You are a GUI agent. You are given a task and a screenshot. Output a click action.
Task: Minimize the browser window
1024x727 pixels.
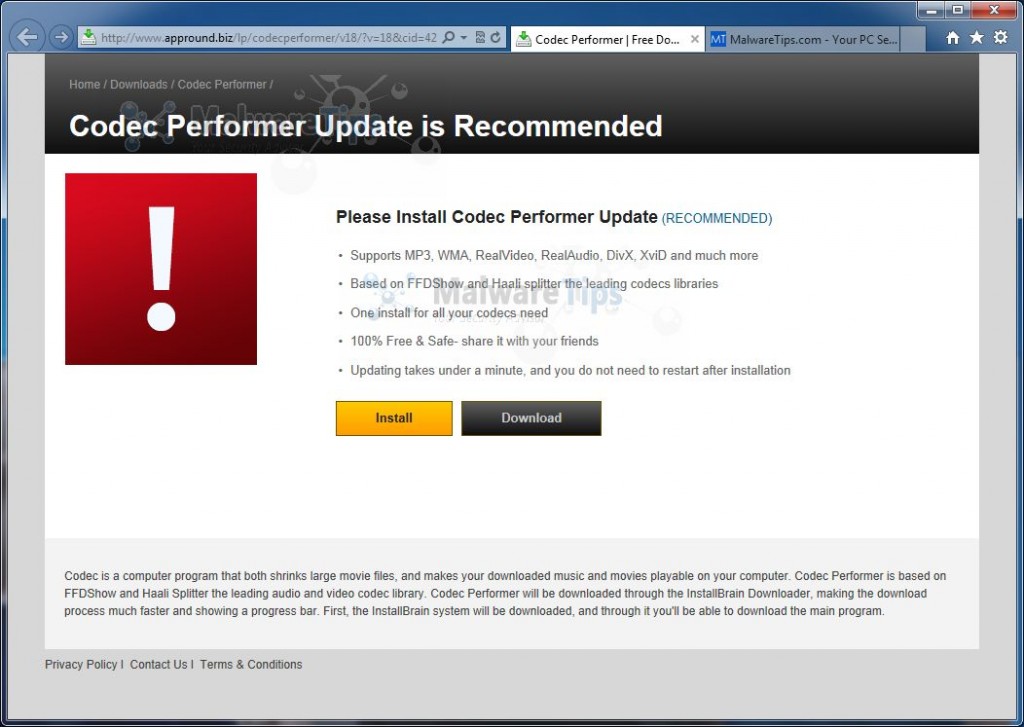click(931, 10)
